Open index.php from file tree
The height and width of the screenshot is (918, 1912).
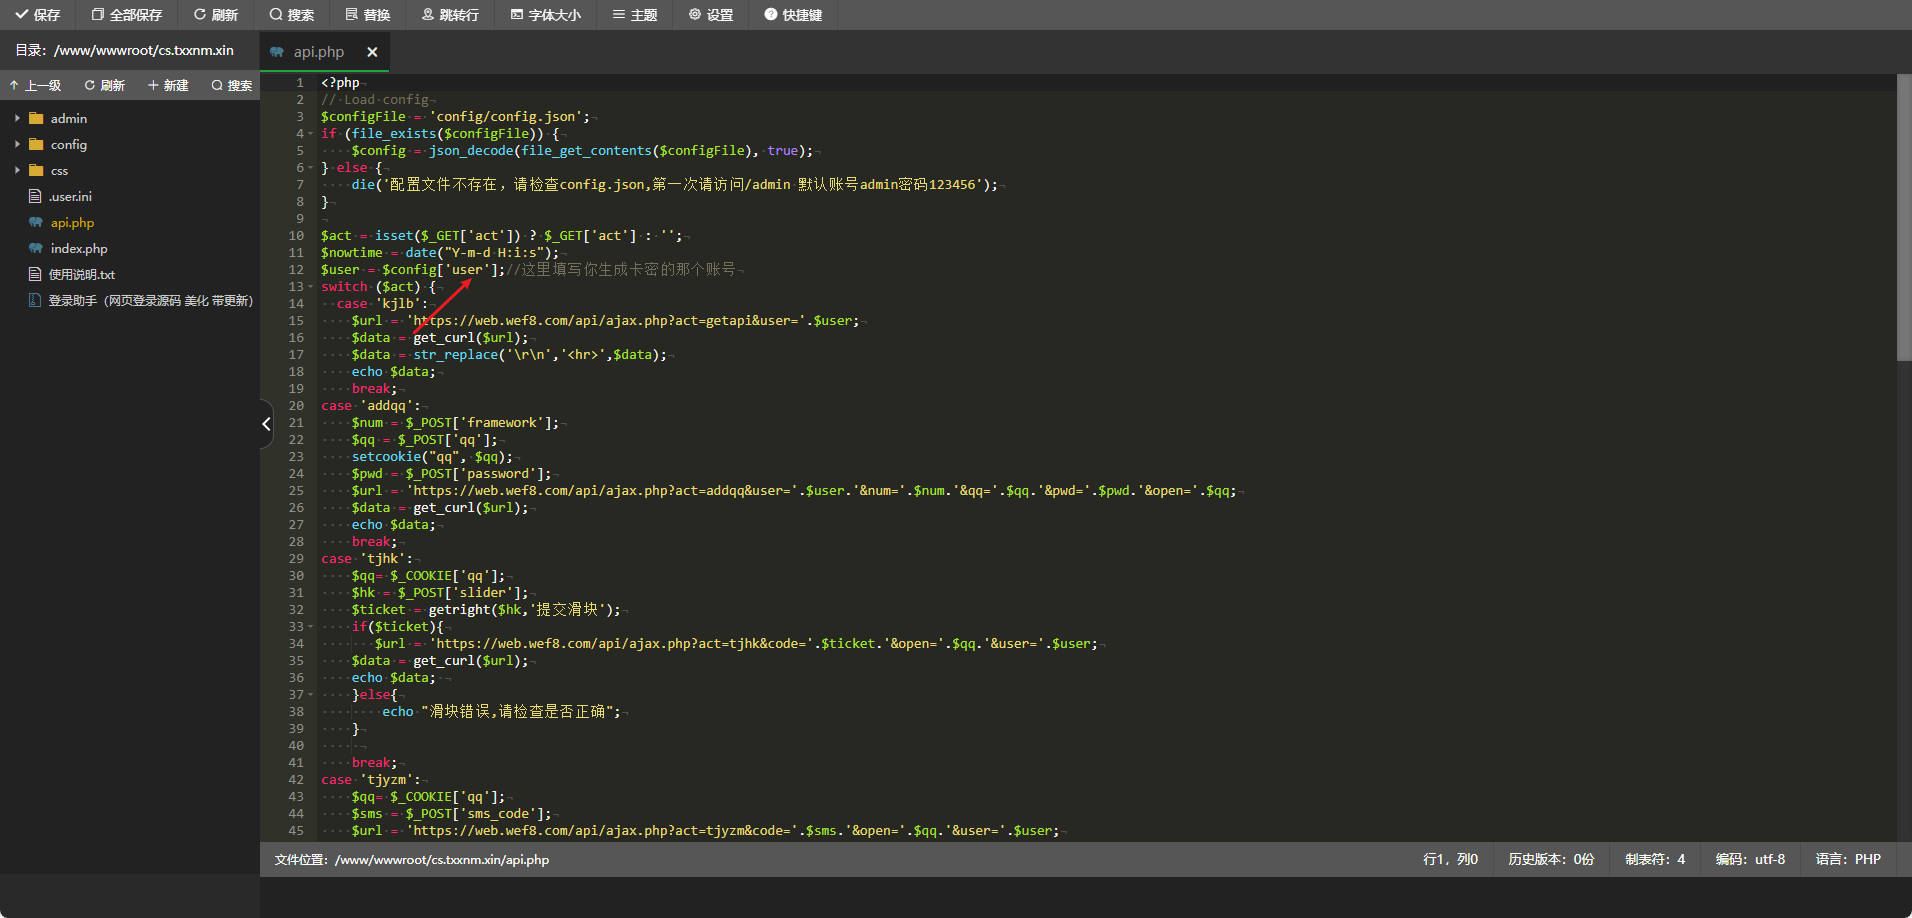click(79, 248)
